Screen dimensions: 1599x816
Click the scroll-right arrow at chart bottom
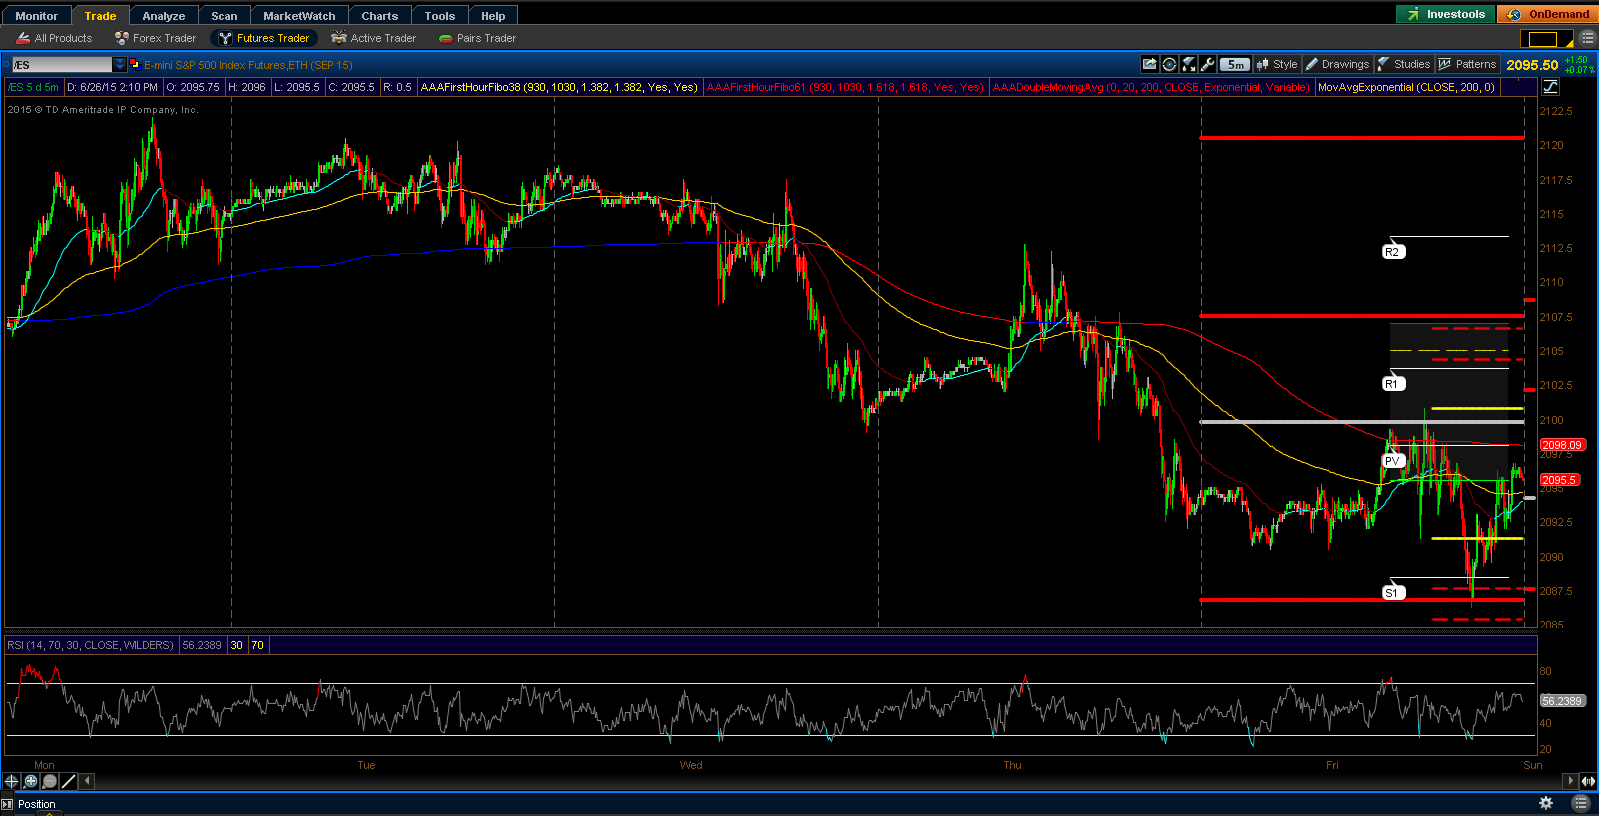coord(1570,781)
